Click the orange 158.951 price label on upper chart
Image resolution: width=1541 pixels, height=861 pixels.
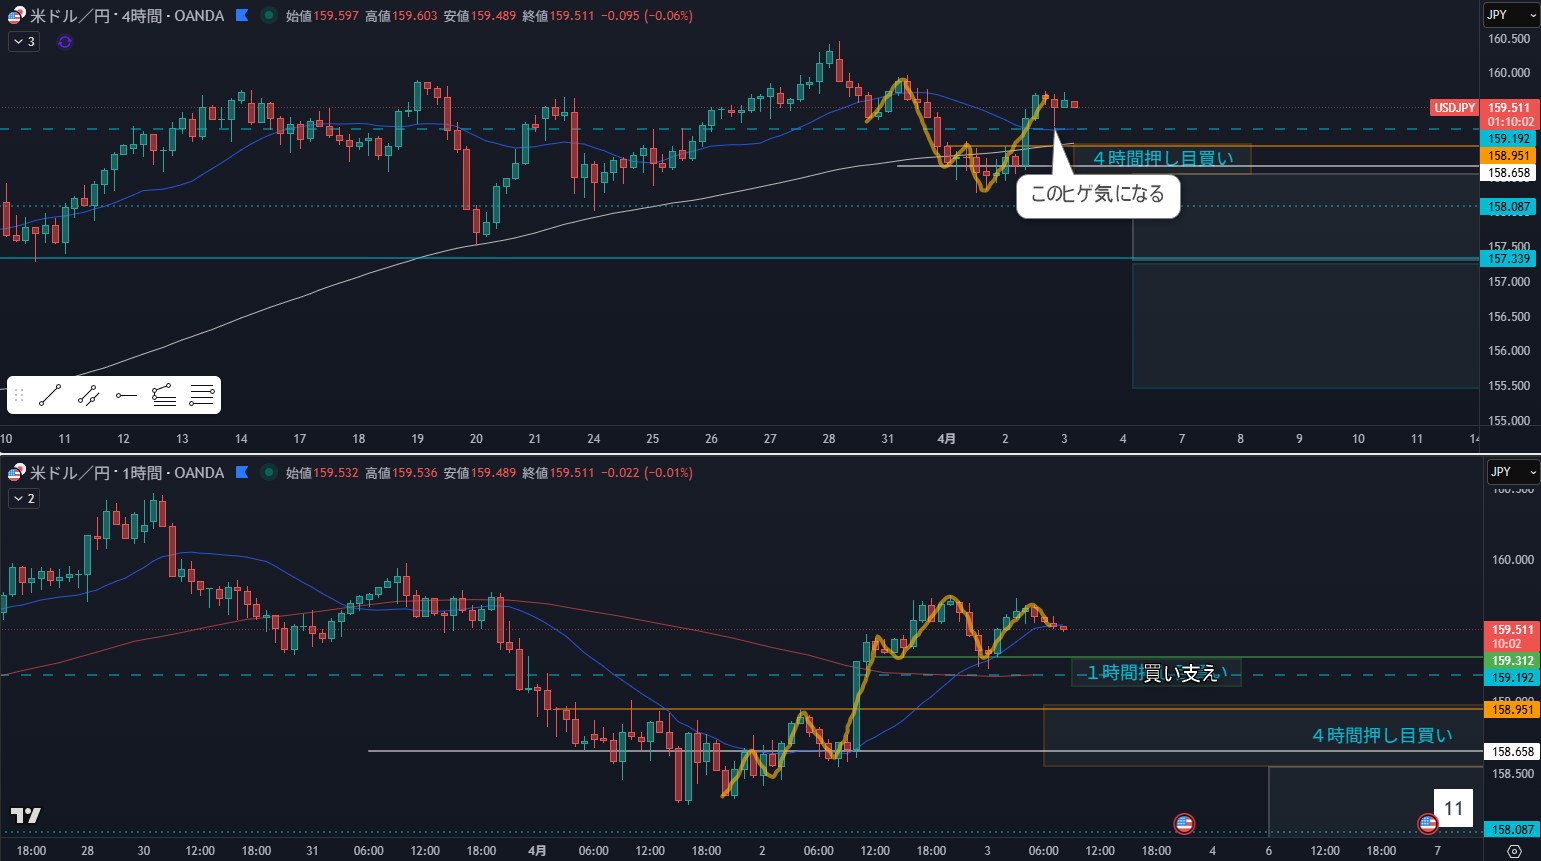[x=1509, y=156]
